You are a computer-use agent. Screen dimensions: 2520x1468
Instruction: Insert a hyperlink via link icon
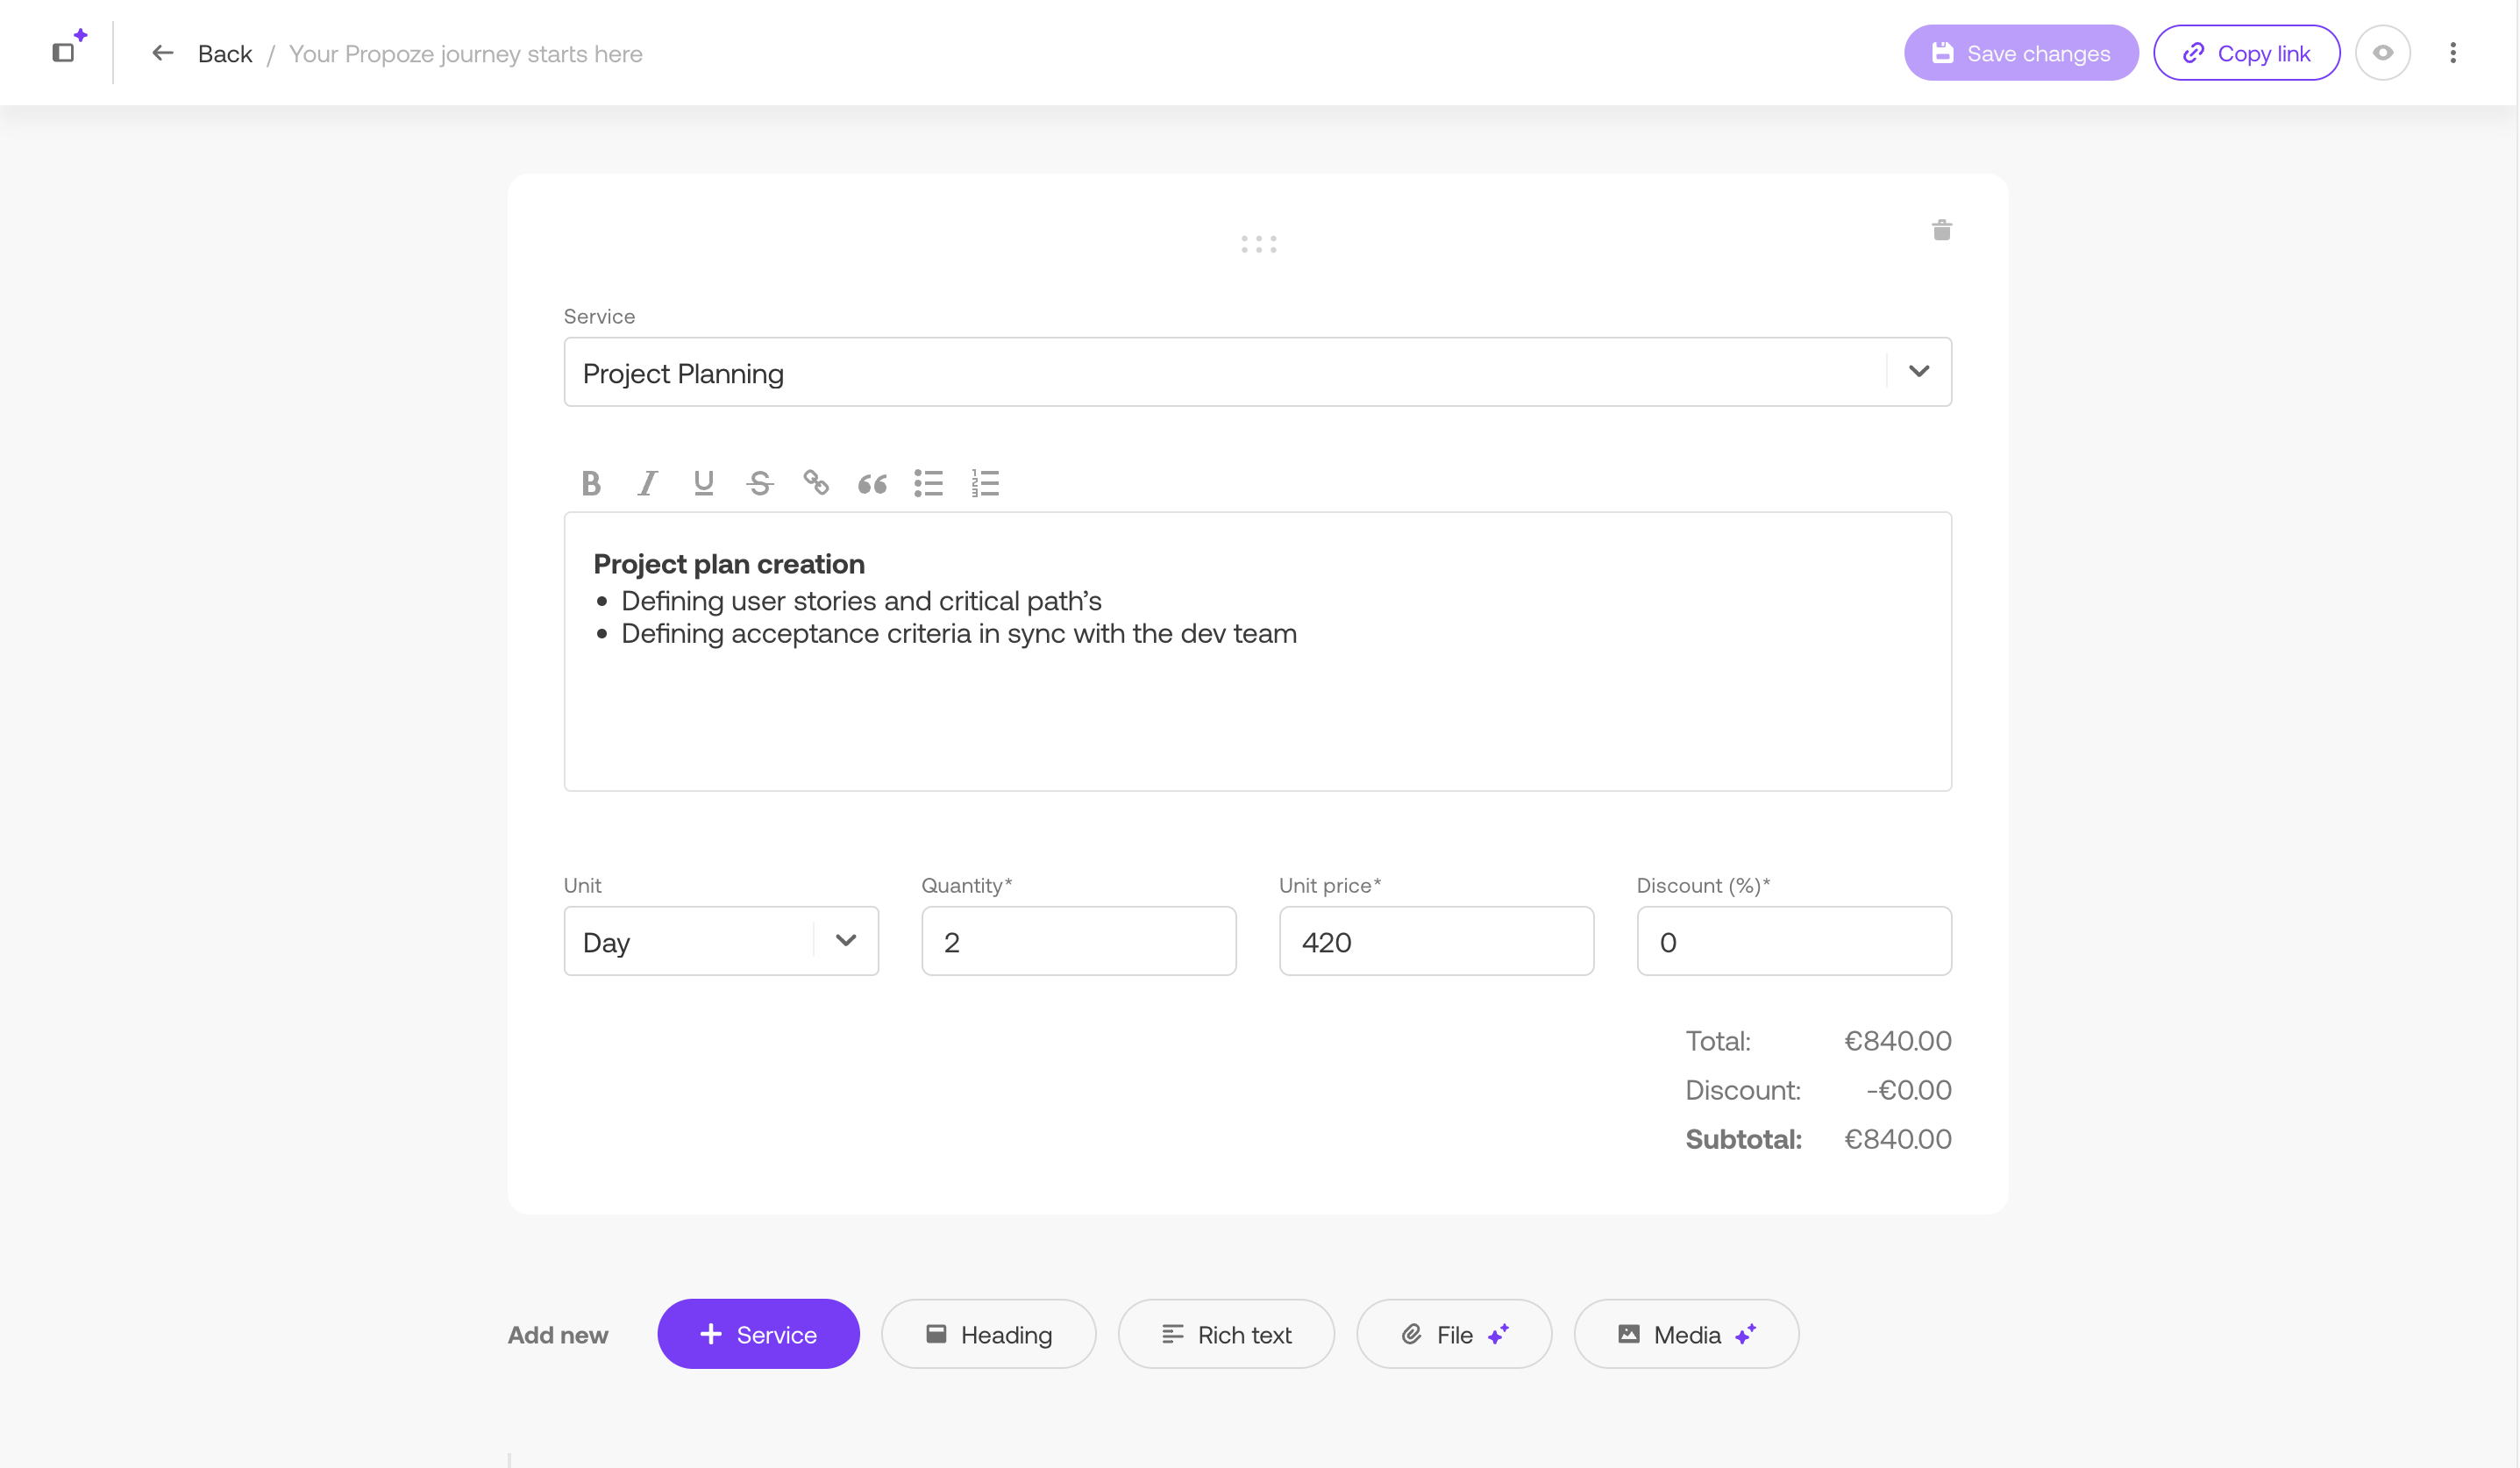816,484
